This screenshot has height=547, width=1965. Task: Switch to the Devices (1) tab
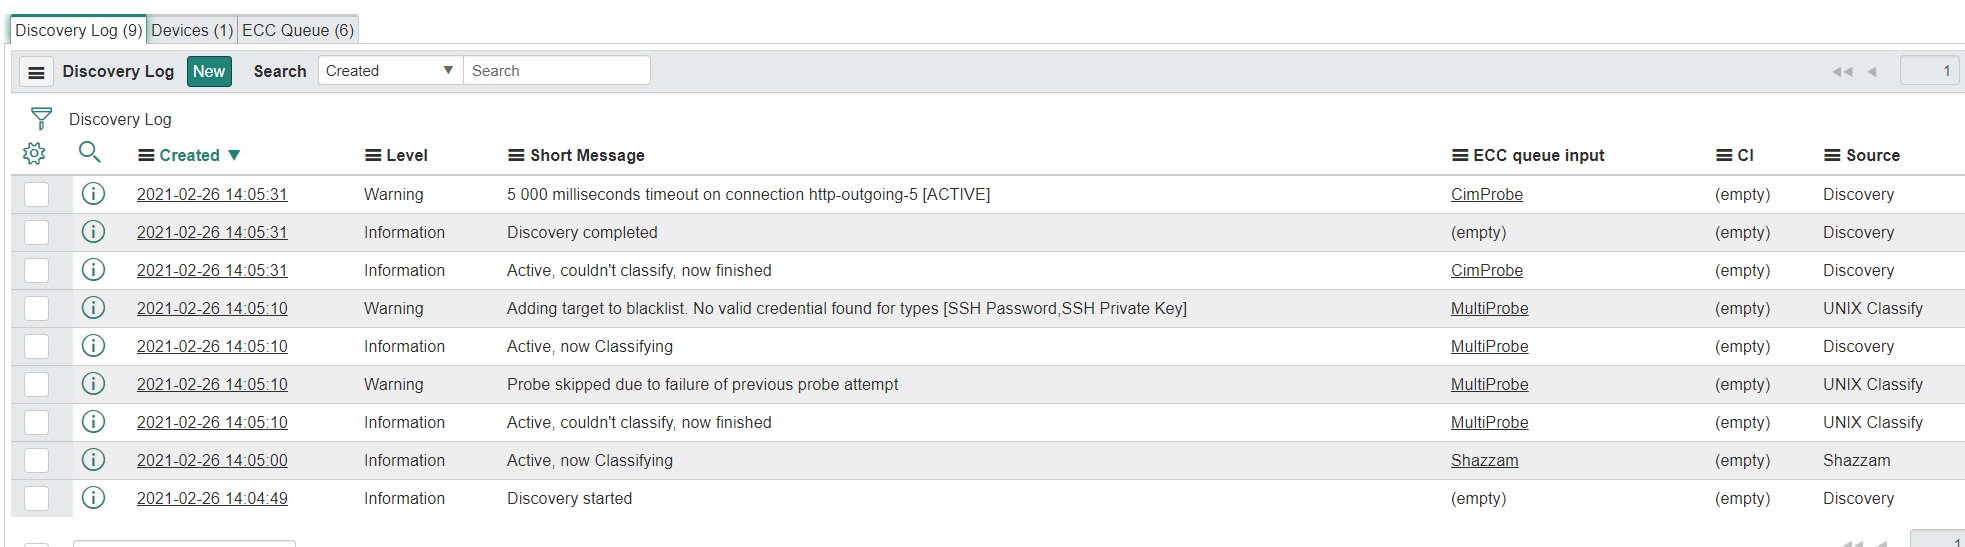tap(192, 30)
